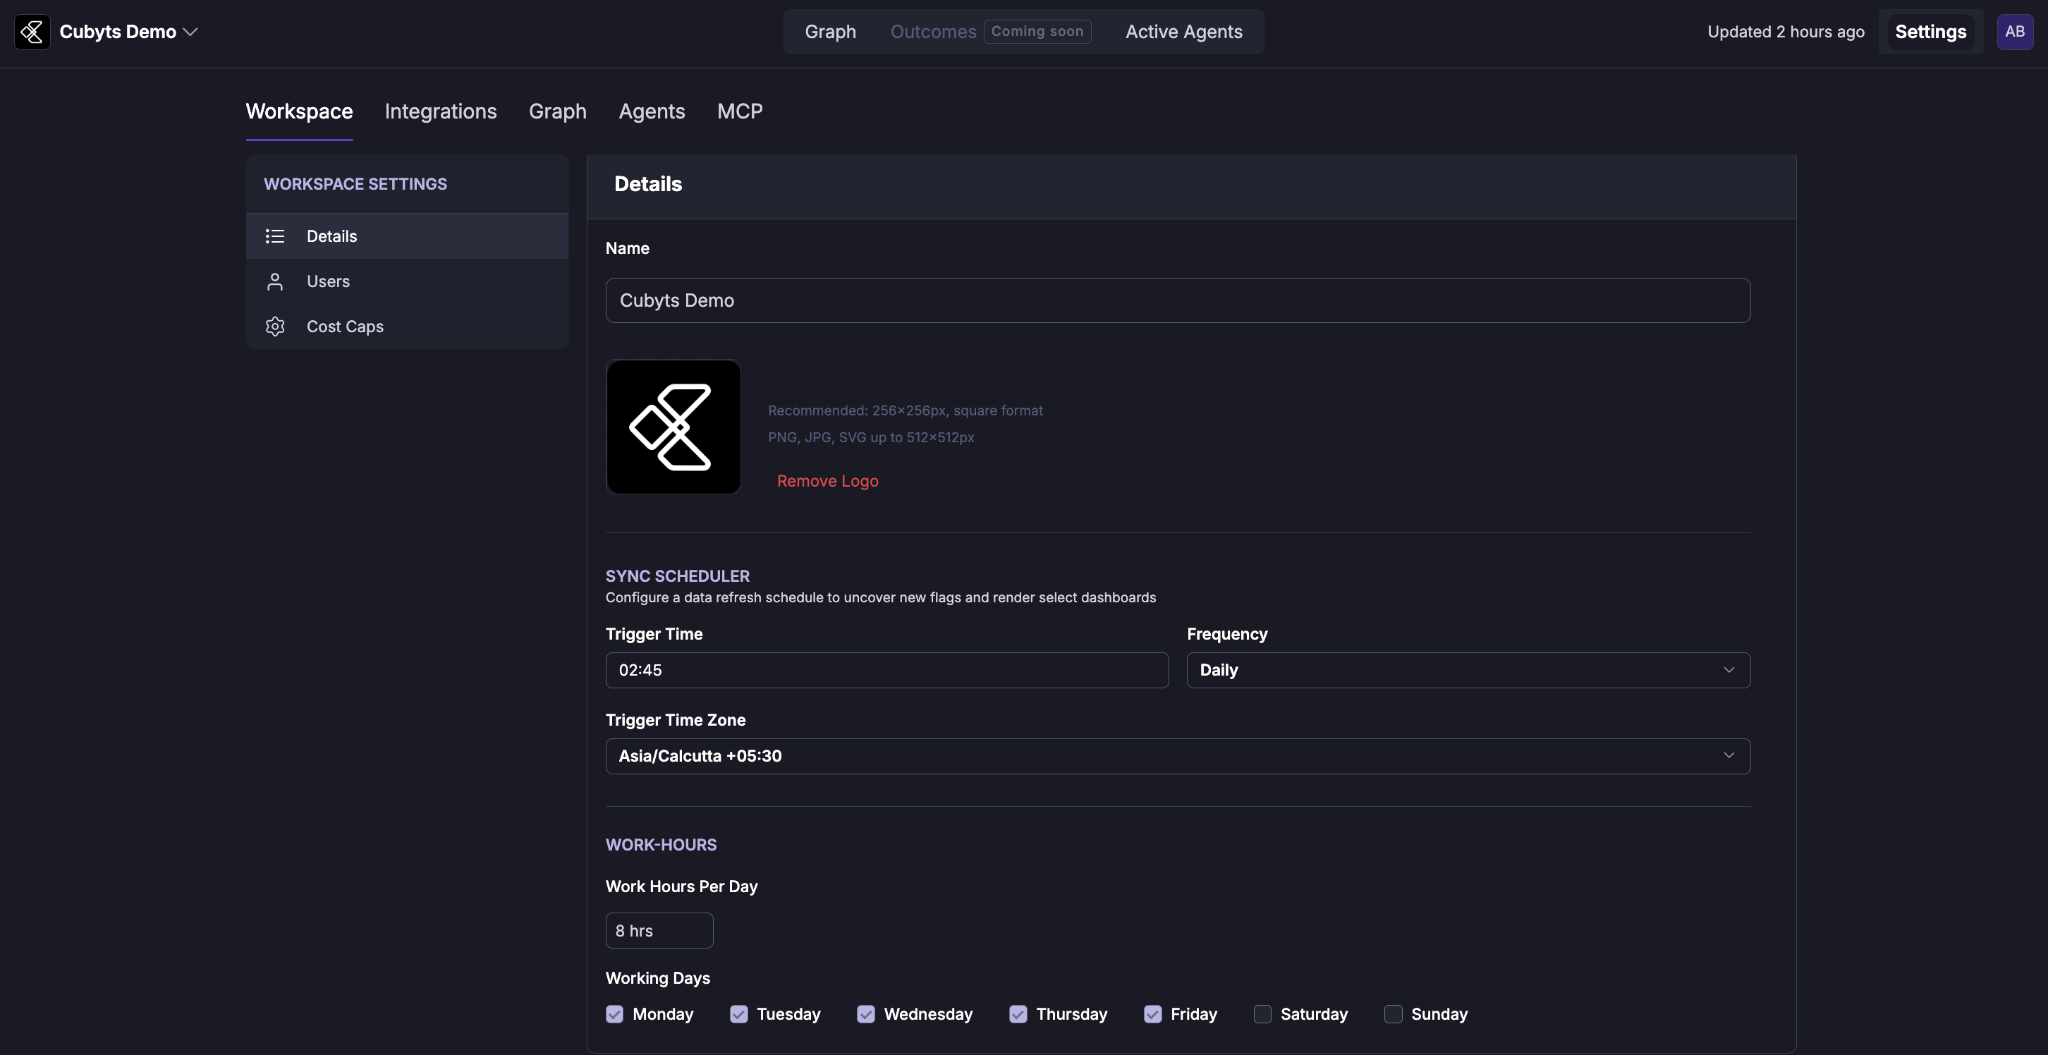Viewport: 2048px width, 1055px height.
Task: Click the Users person icon
Action: point(275,281)
